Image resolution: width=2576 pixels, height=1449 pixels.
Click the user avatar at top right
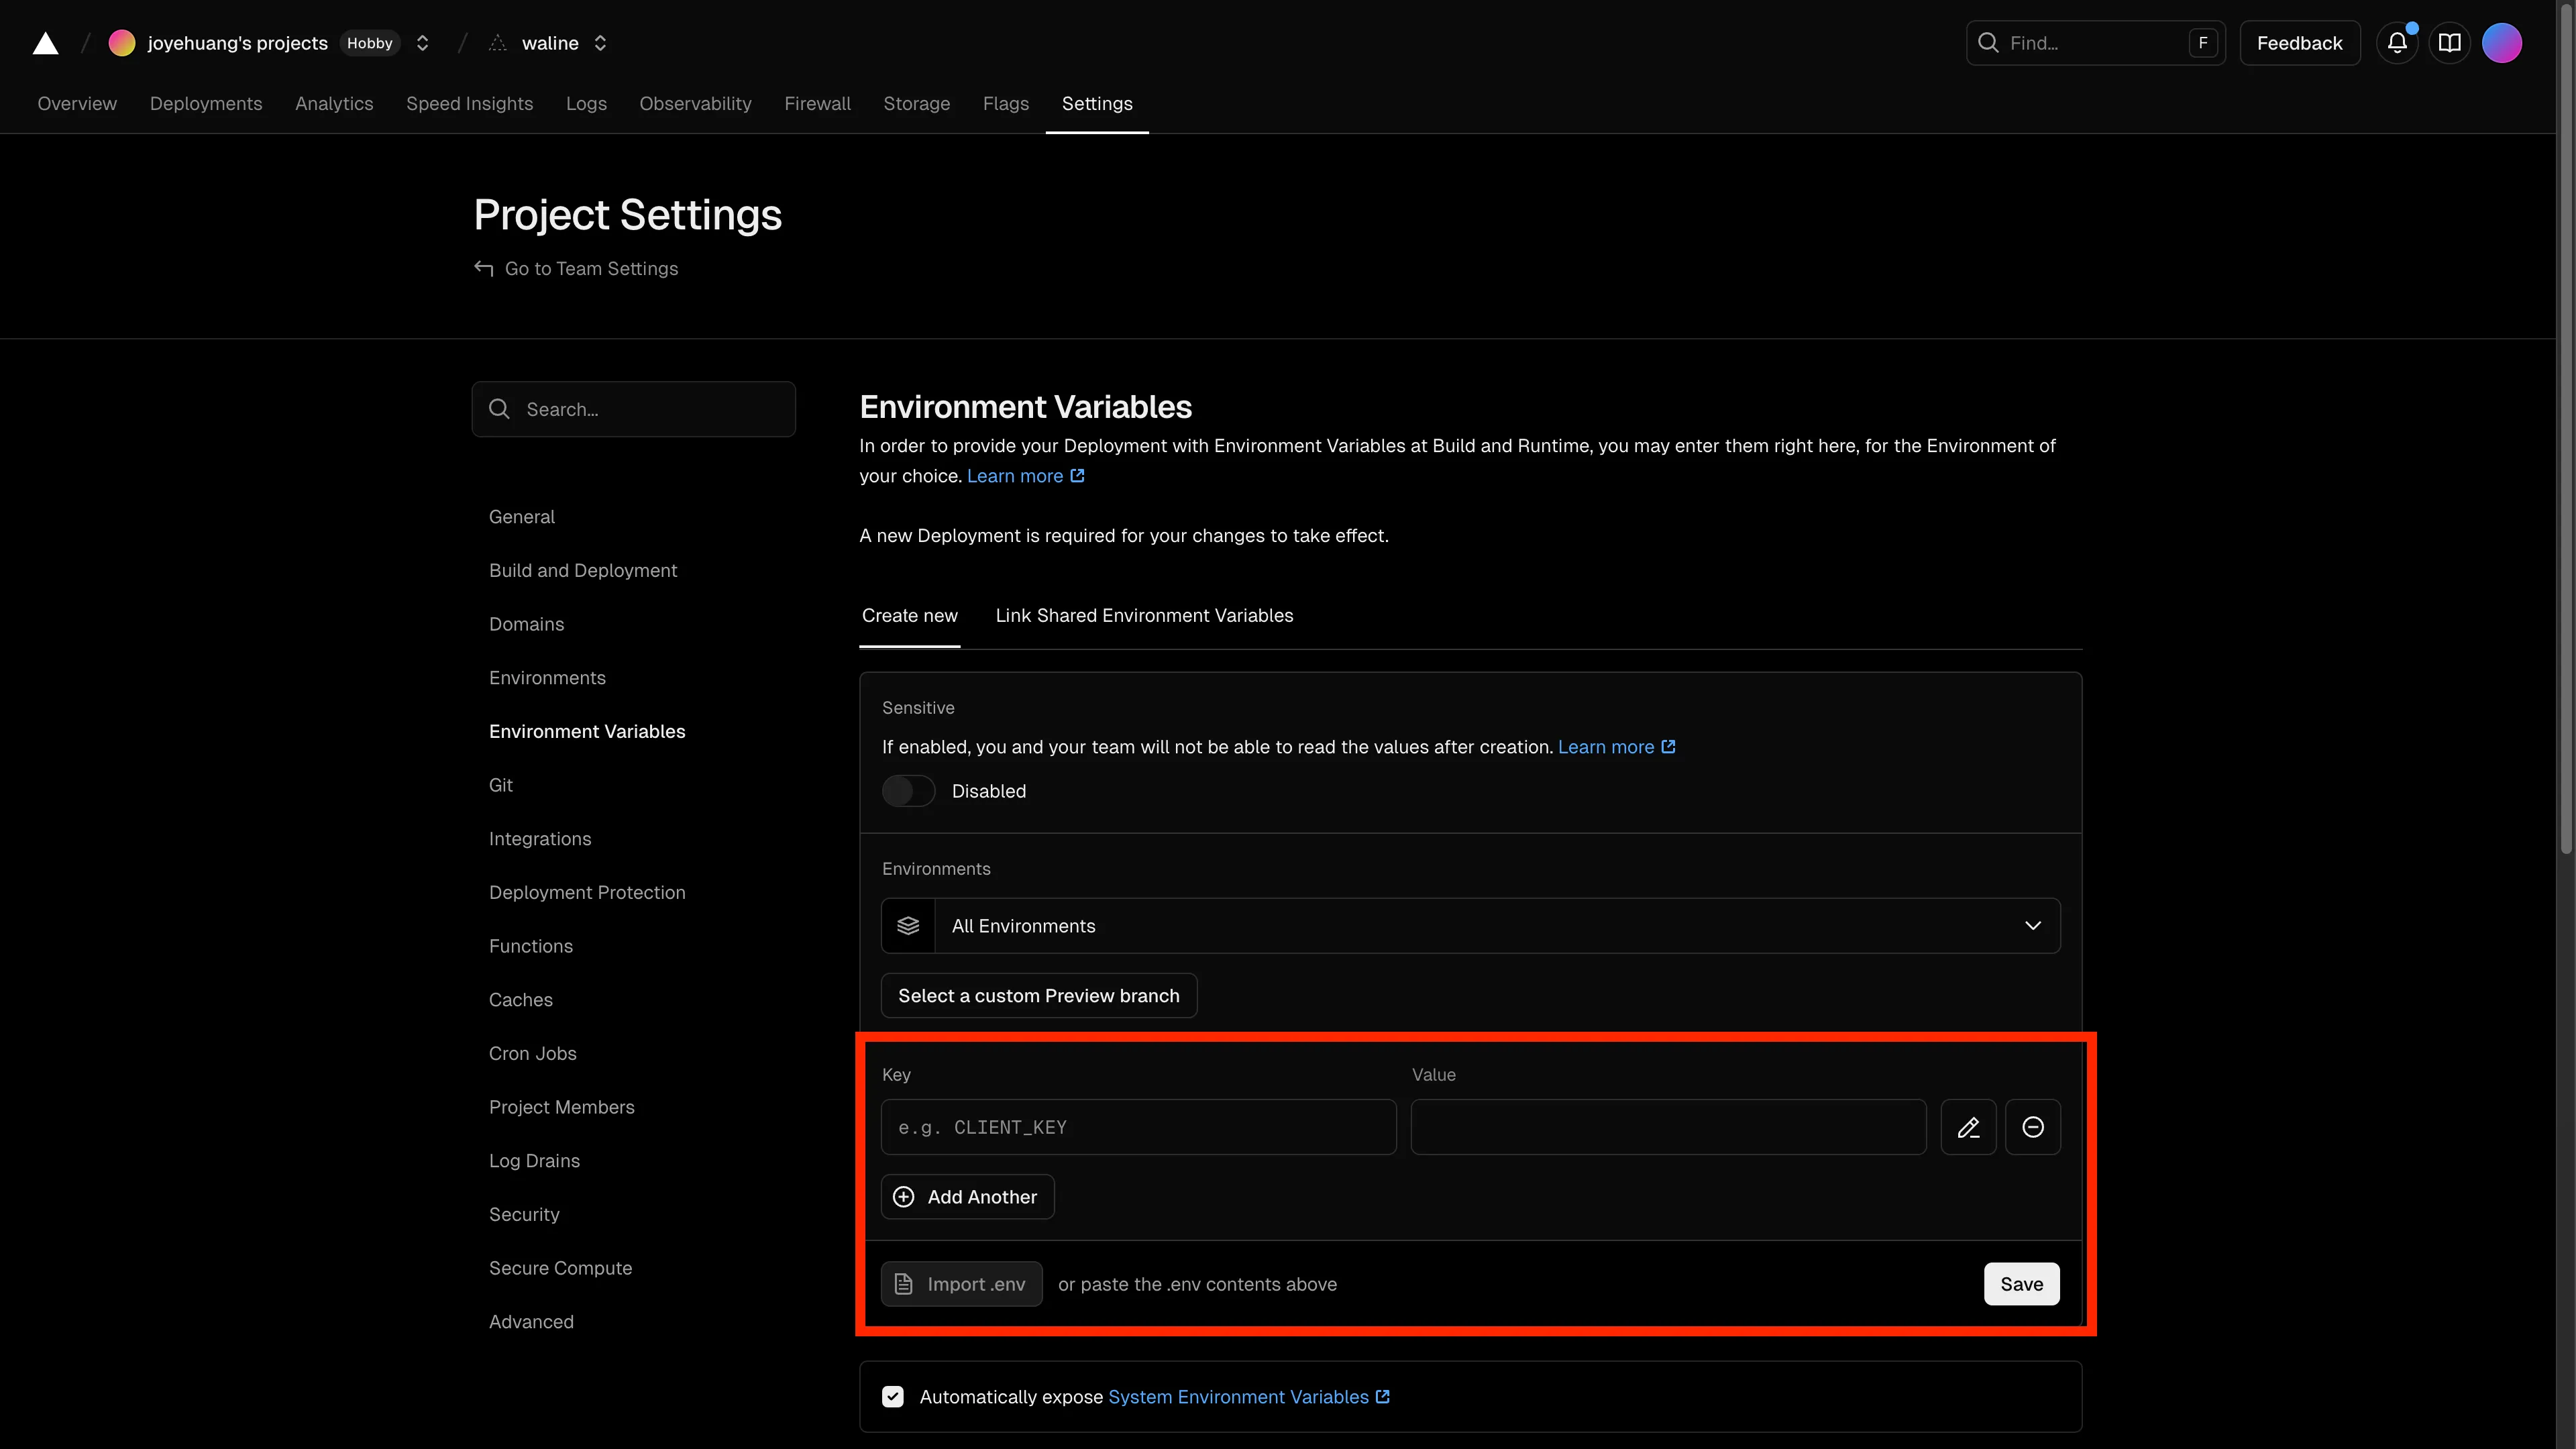[x=2501, y=43]
